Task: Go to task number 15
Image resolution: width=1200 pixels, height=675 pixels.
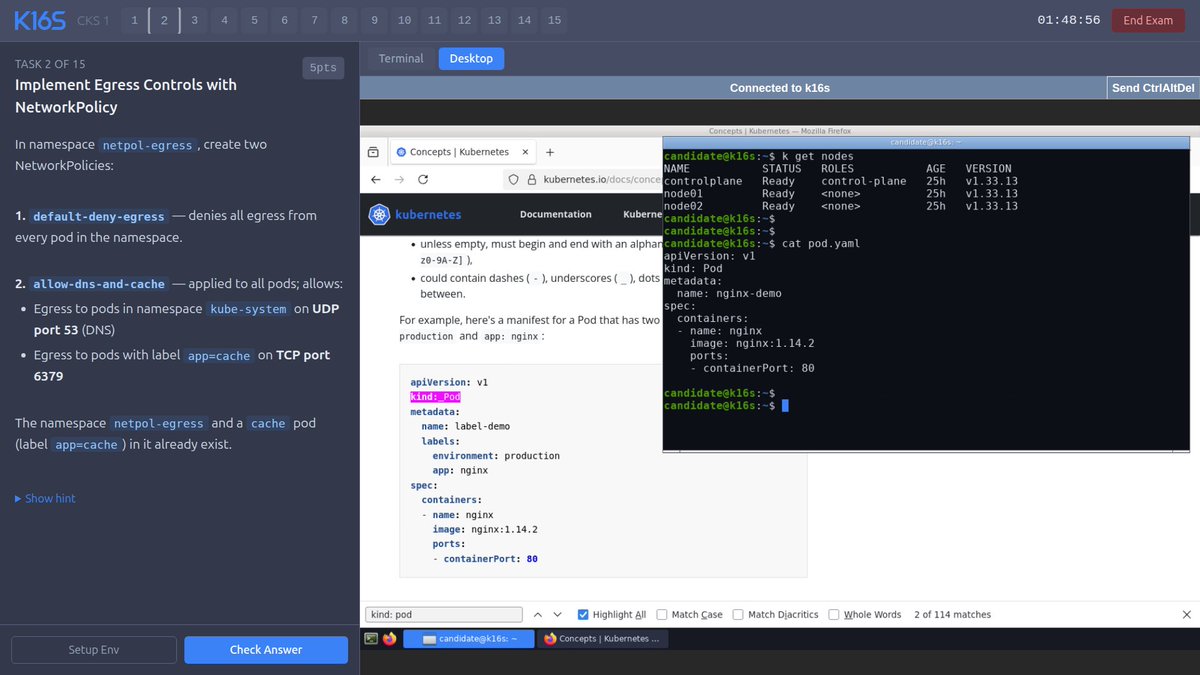Action: point(554,20)
